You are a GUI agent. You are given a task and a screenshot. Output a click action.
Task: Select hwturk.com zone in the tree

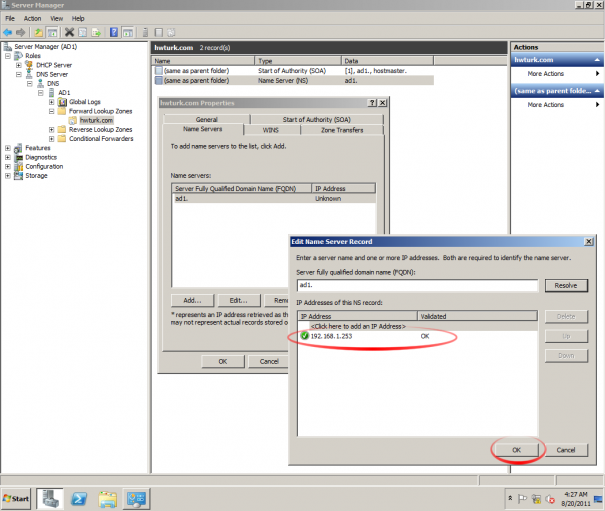click(96, 120)
